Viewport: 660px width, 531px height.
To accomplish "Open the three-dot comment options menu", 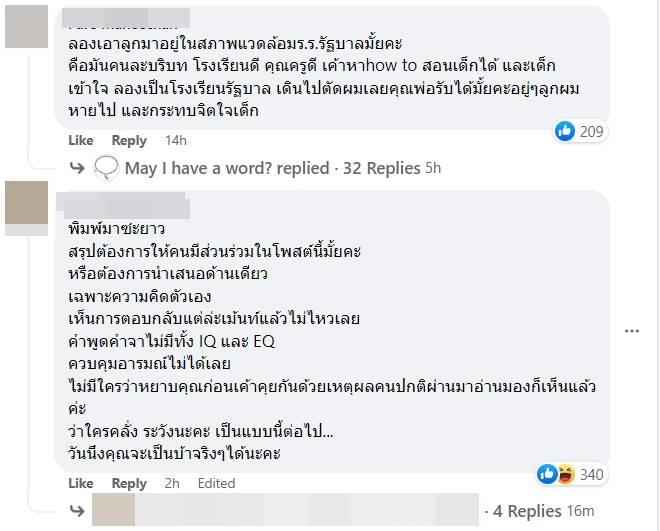I will coord(631,331).
